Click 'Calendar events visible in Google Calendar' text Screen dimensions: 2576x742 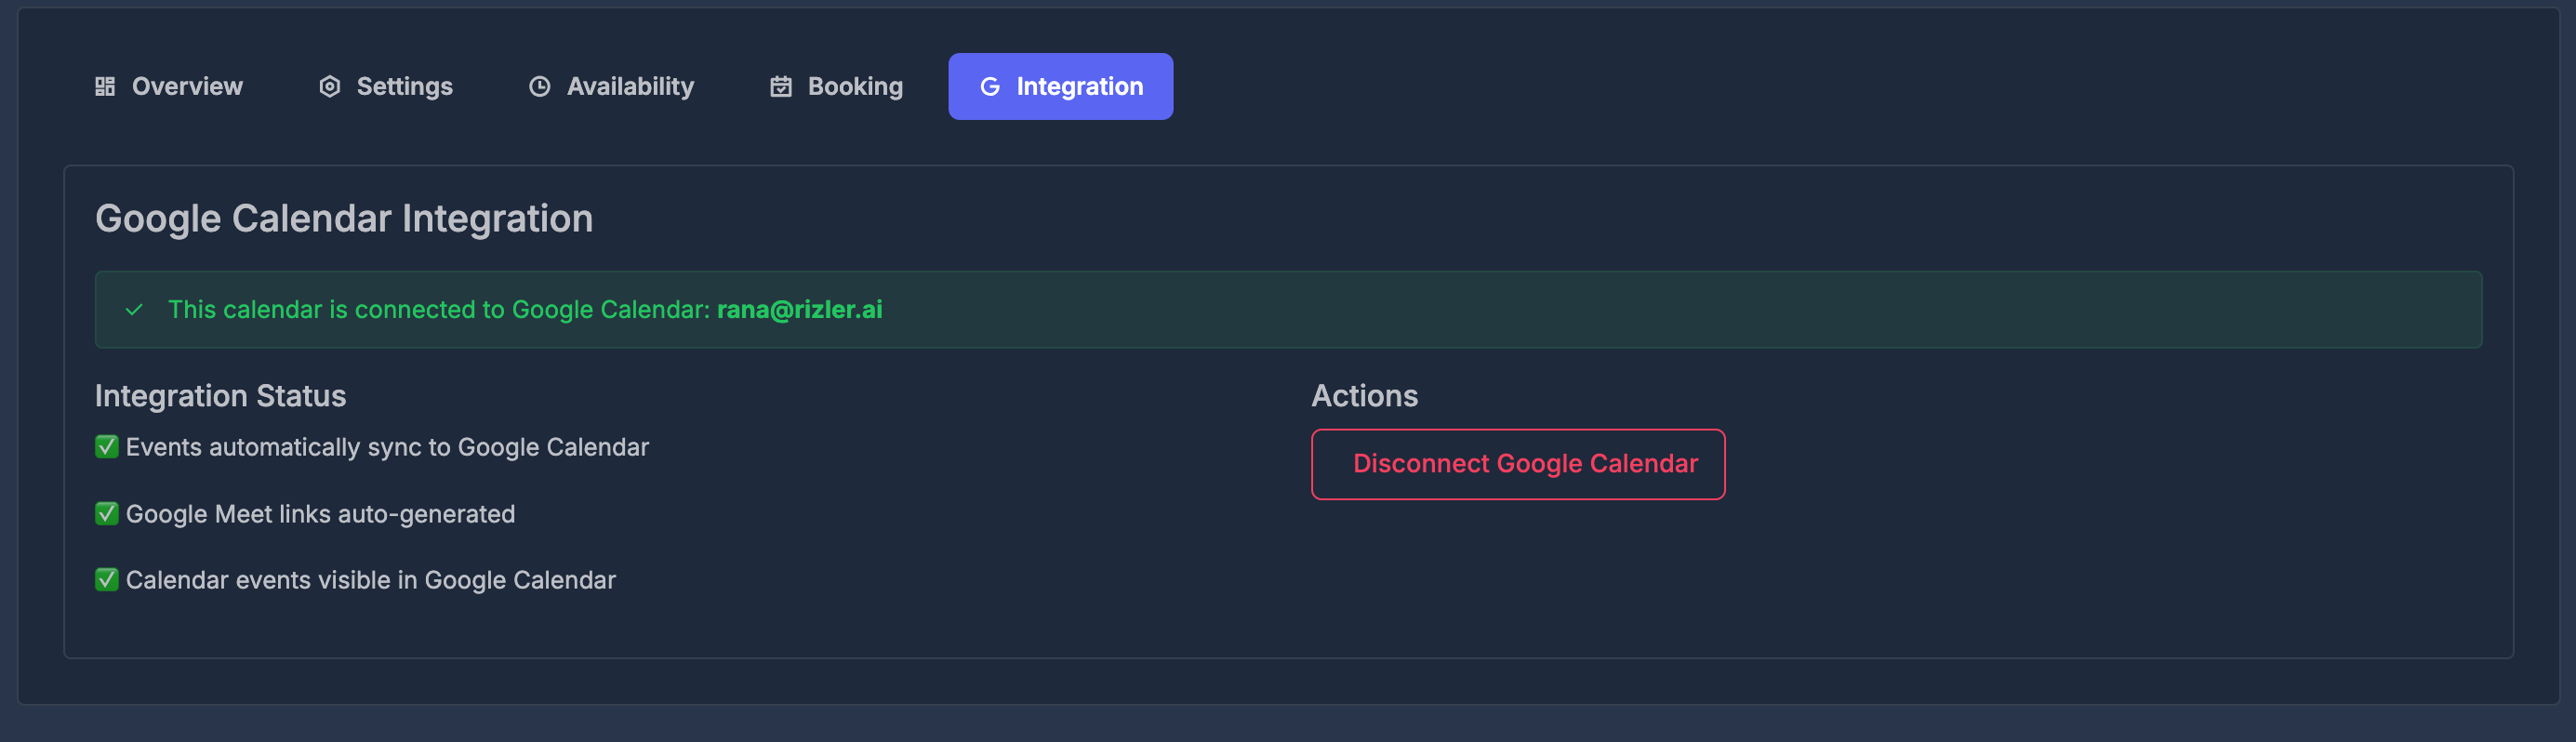coord(370,580)
